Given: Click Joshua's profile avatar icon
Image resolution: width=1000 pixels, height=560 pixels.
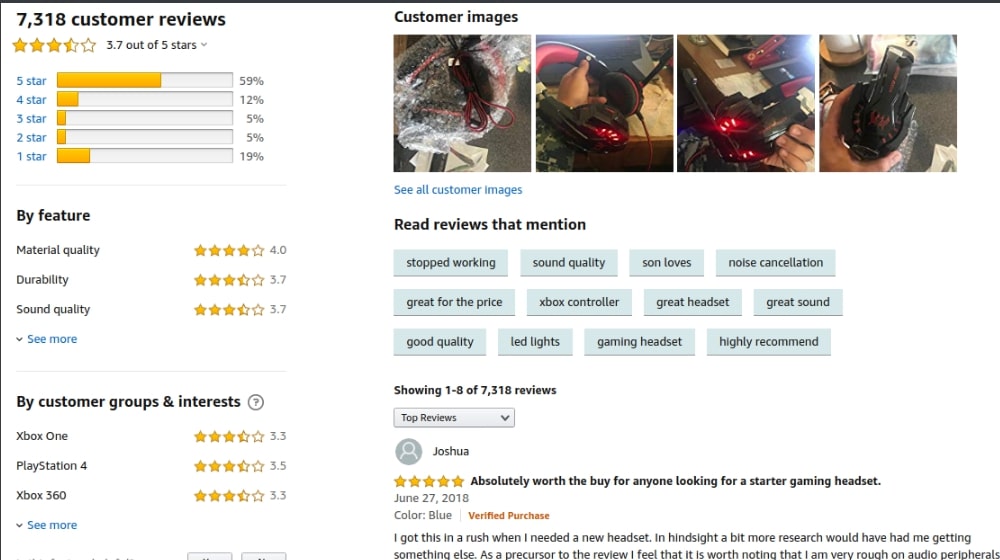Looking at the screenshot, I should [x=408, y=452].
